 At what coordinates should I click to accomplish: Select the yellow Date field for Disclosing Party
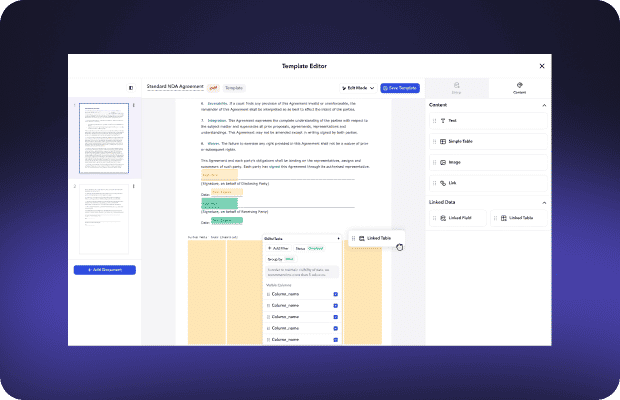click(227, 192)
